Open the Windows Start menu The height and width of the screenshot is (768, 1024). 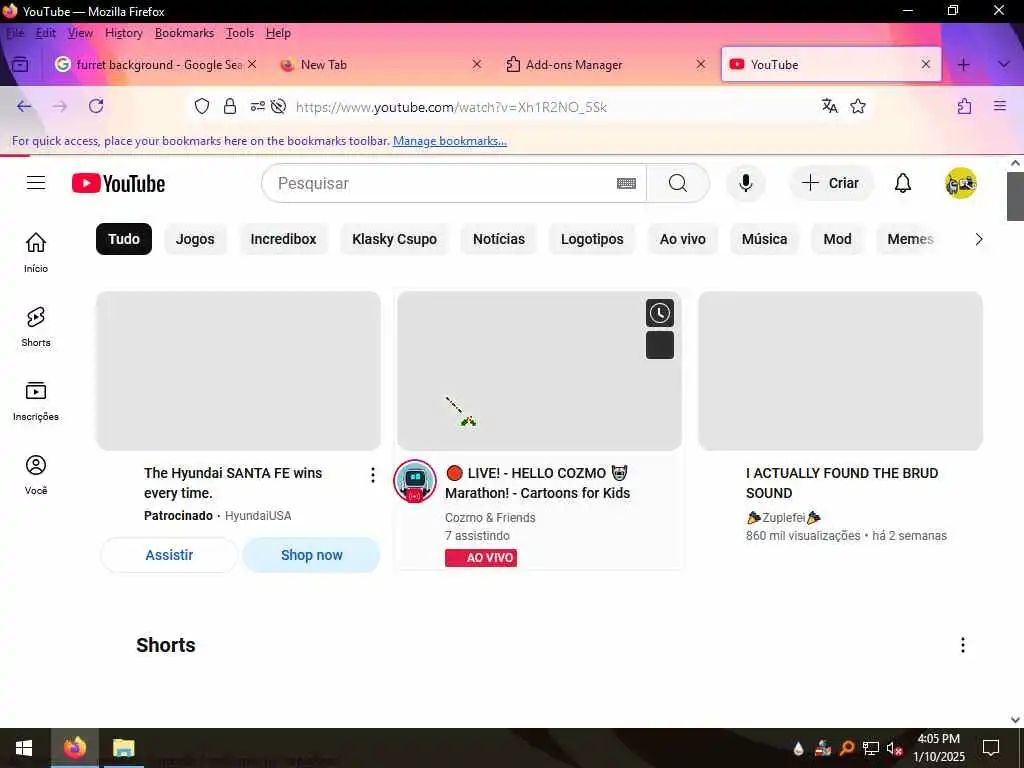tap(24, 748)
